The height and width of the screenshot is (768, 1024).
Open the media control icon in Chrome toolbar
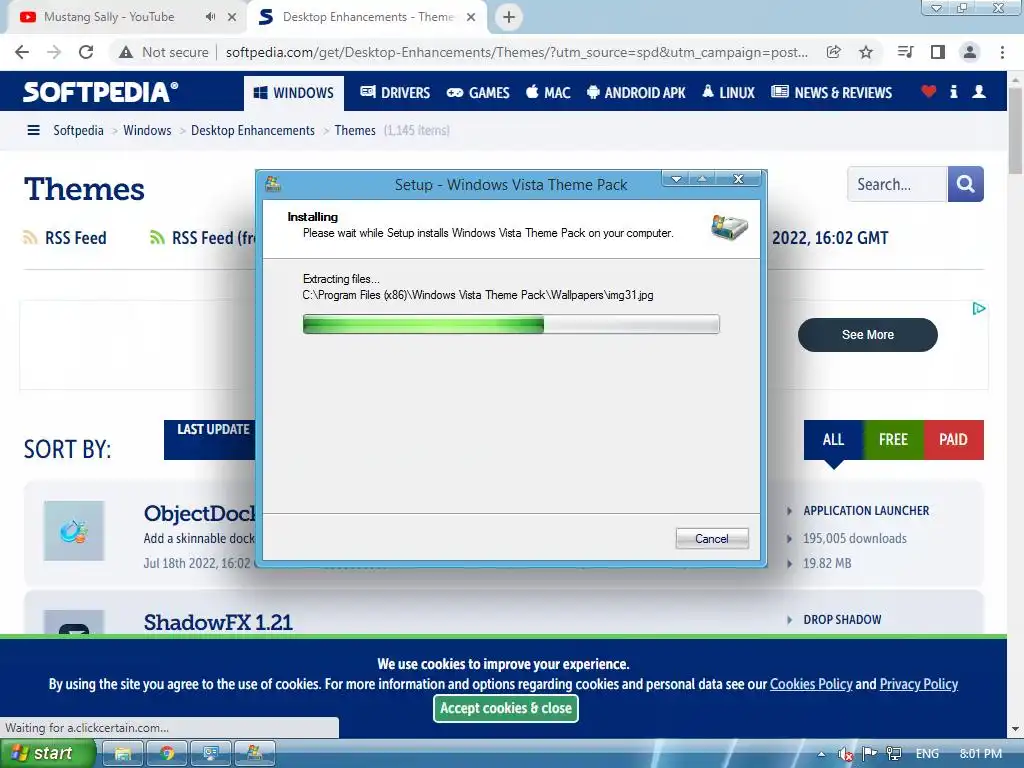905,52
